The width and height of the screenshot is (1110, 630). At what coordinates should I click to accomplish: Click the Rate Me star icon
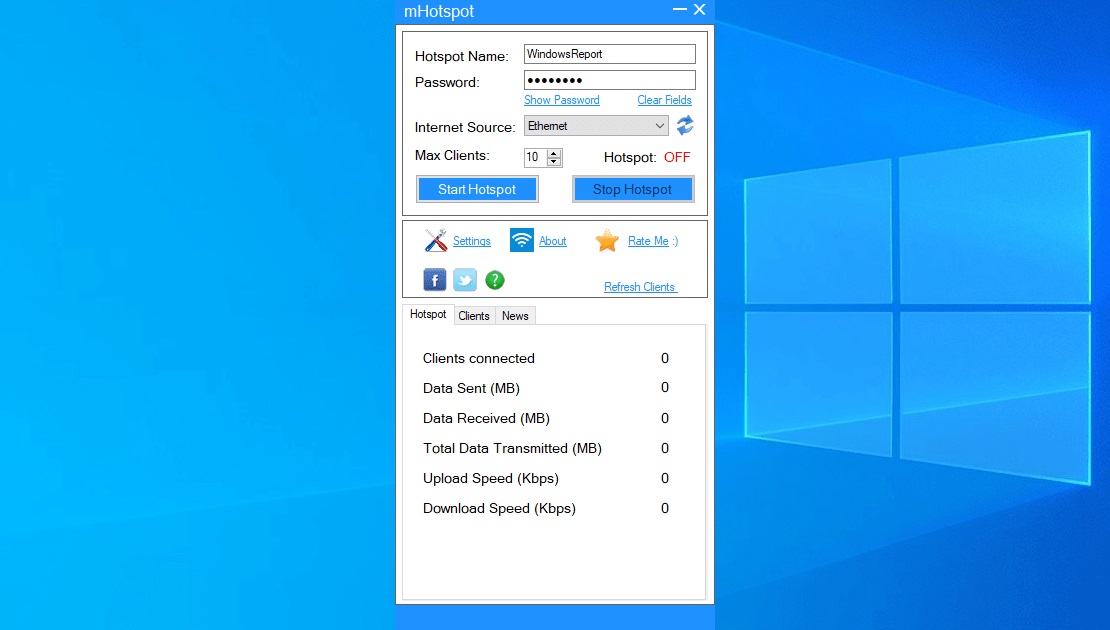607,240
